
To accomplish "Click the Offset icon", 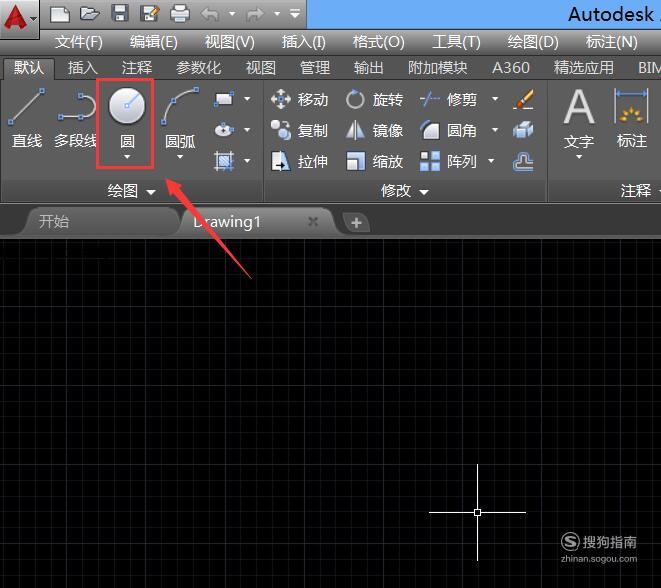I will [524, 161].
